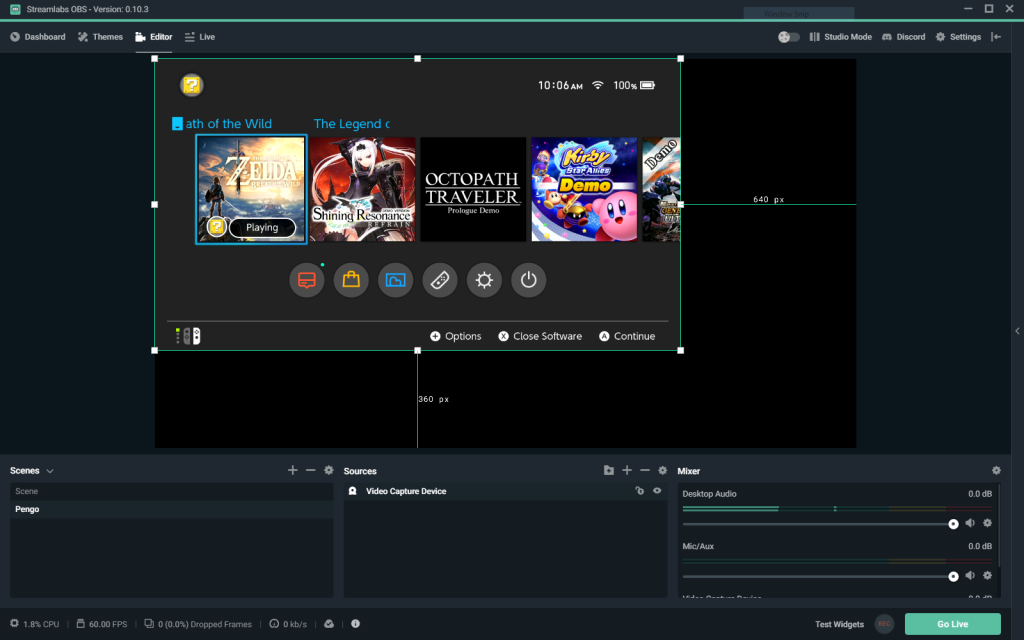Click the info icon in the status bar
This screenshot has height=640, width=1024.
[x=355, y=624]
